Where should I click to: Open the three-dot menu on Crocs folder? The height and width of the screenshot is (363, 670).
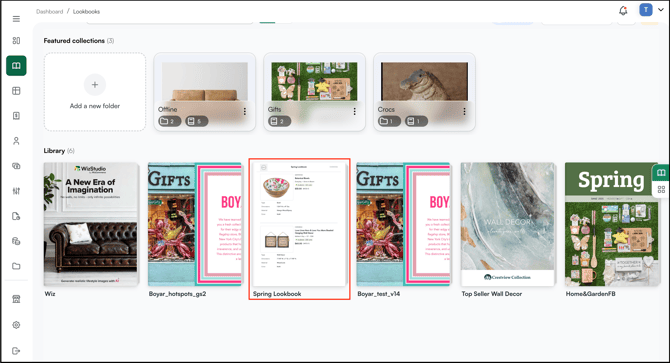click(x=464, y=111)
